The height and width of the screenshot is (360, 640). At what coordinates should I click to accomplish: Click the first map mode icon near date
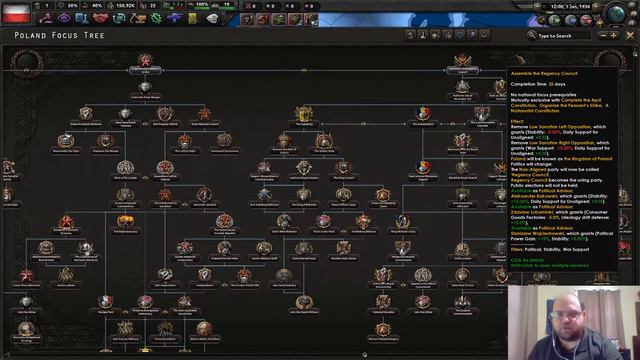pos(554,20)
